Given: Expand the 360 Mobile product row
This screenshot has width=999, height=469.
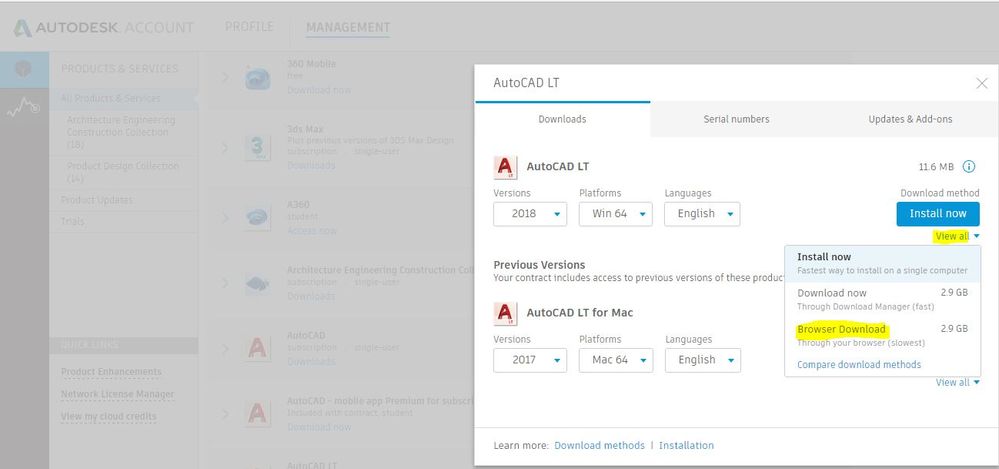Looking at the screenshot, I should [x=224, y=78].
